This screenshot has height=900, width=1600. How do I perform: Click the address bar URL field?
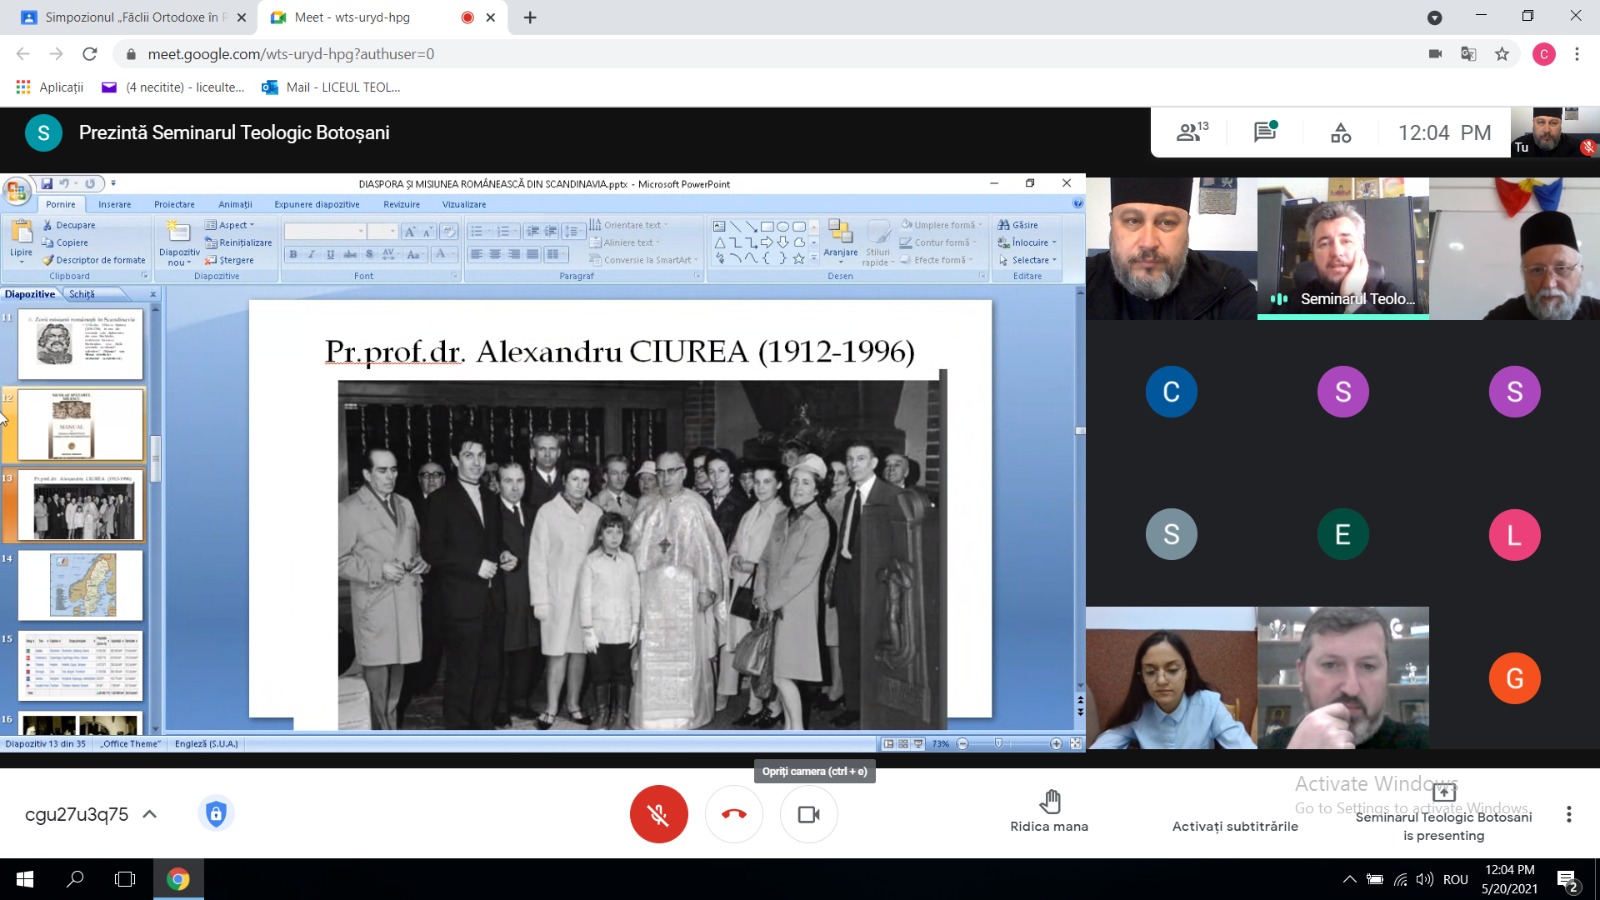pyautogui.click(x=700, y=54)
